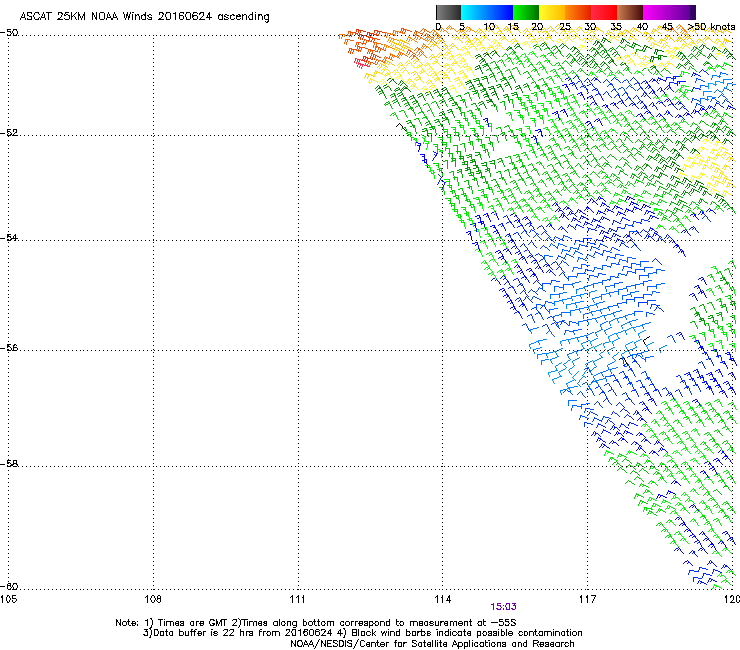Click the gray 0-5 knots legend swatch

click(x=448, y=12)
